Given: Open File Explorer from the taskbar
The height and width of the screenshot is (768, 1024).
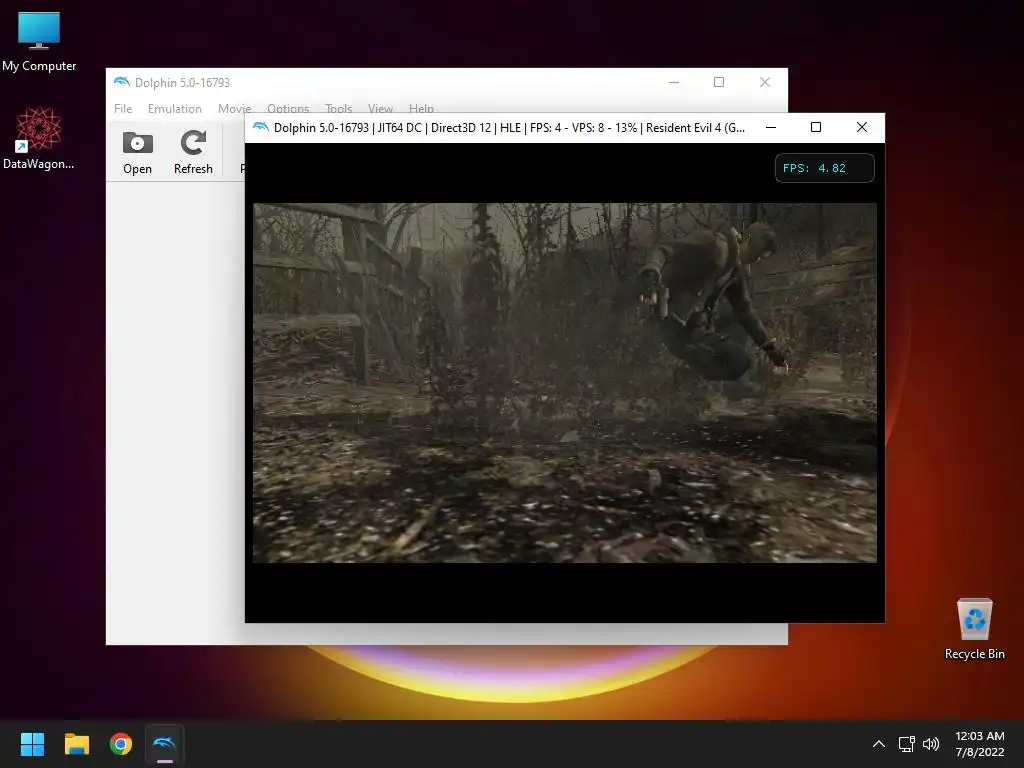Looking at the screenshot, I should pos(76,744).
